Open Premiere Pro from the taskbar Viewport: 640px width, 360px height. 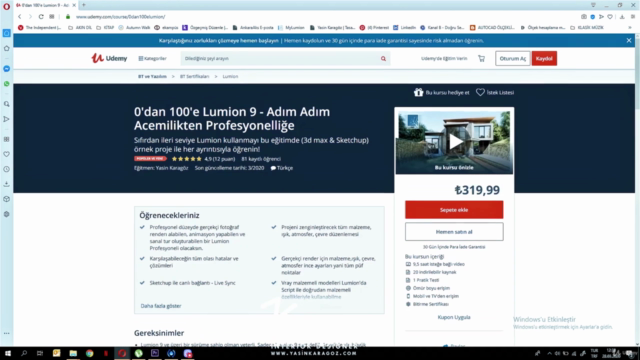pos(155,353)
